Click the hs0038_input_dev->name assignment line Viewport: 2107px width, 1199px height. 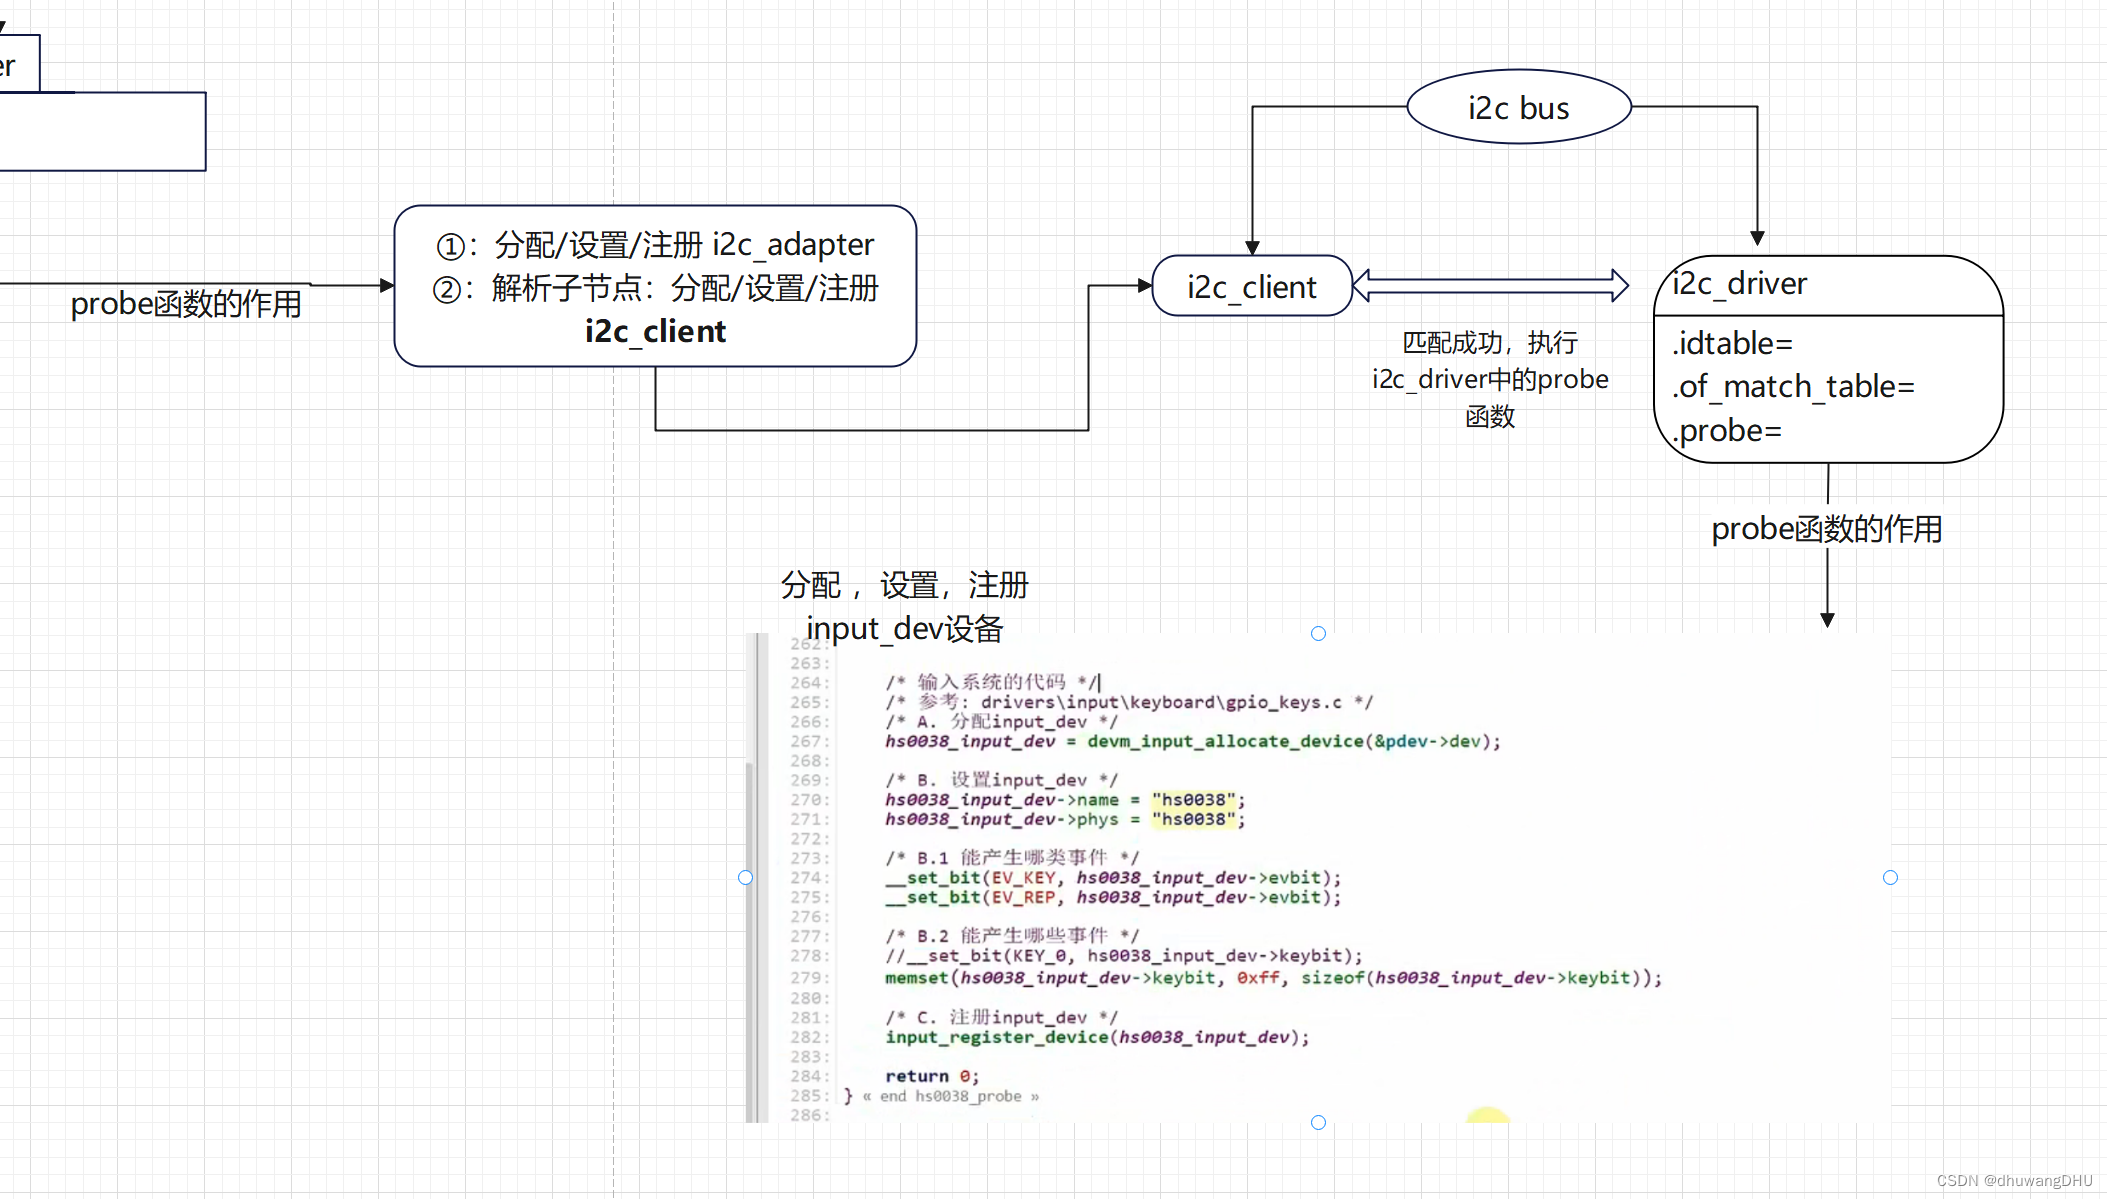(1065, 799)
